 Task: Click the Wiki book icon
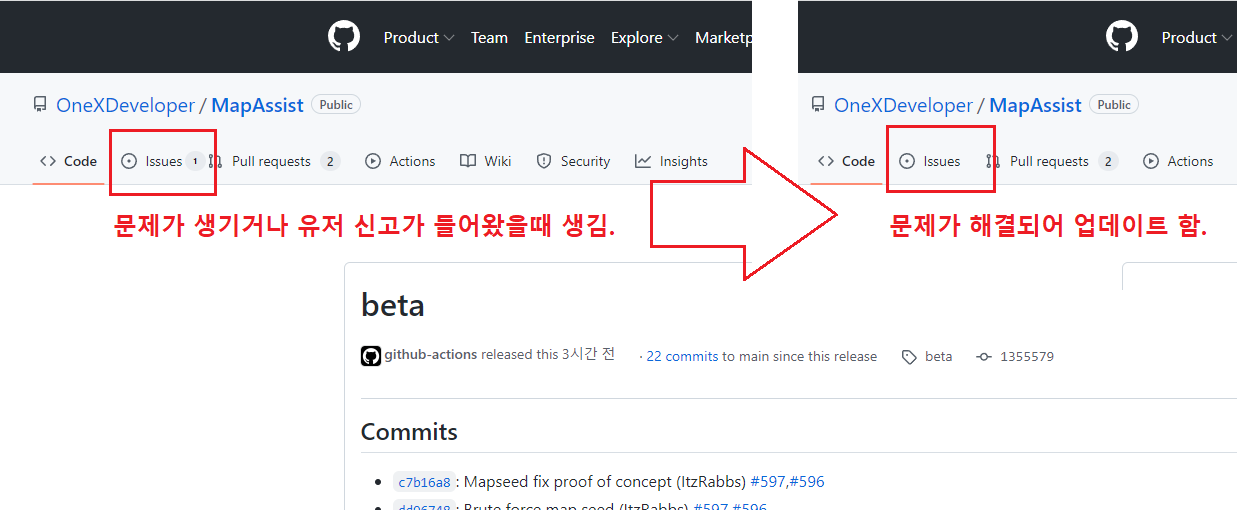468,161
